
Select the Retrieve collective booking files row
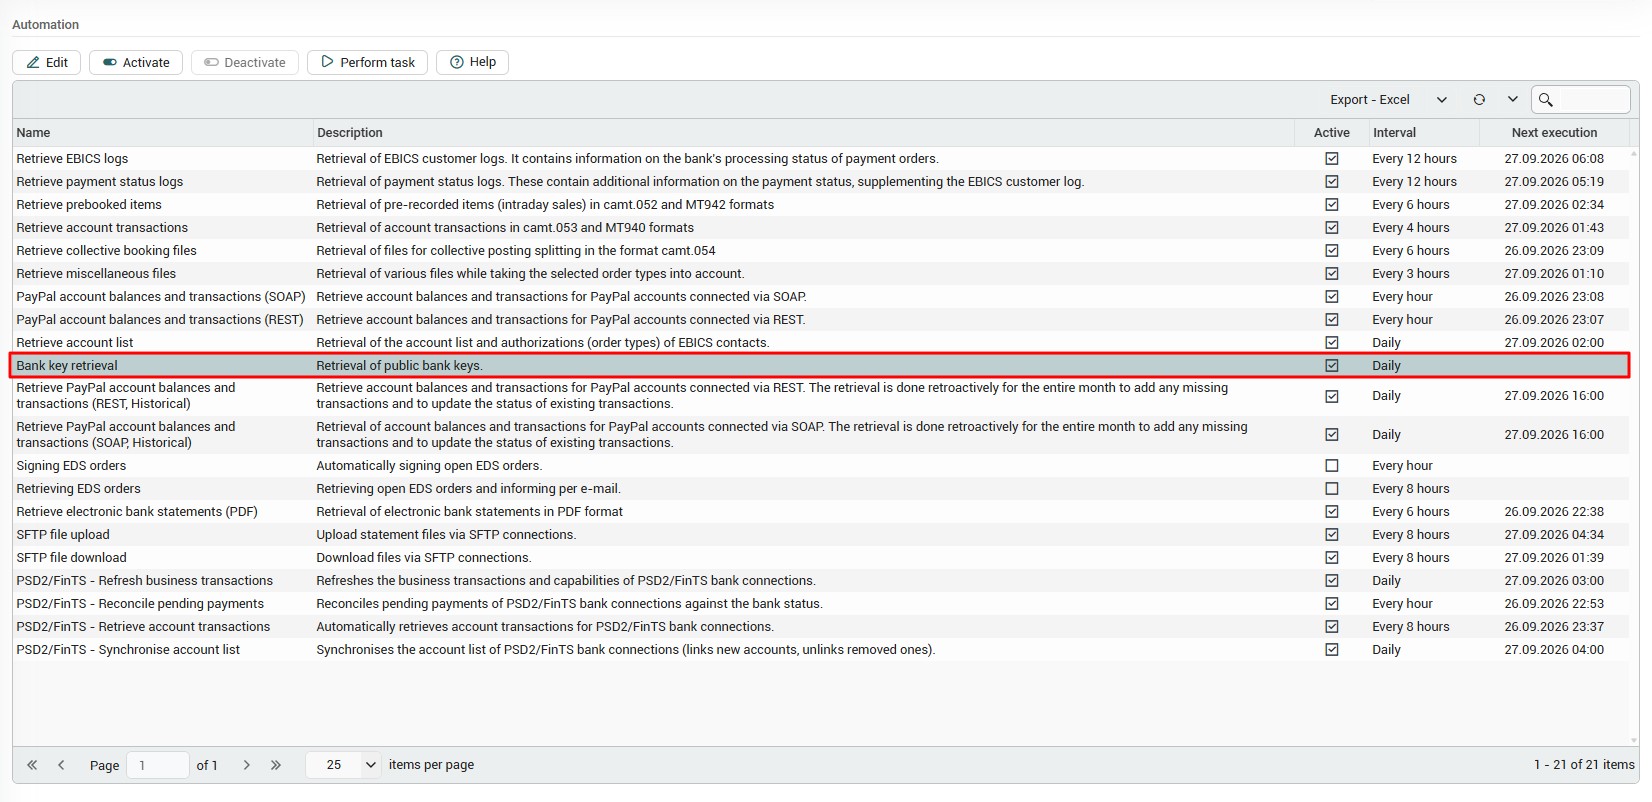tap(821, 251)
